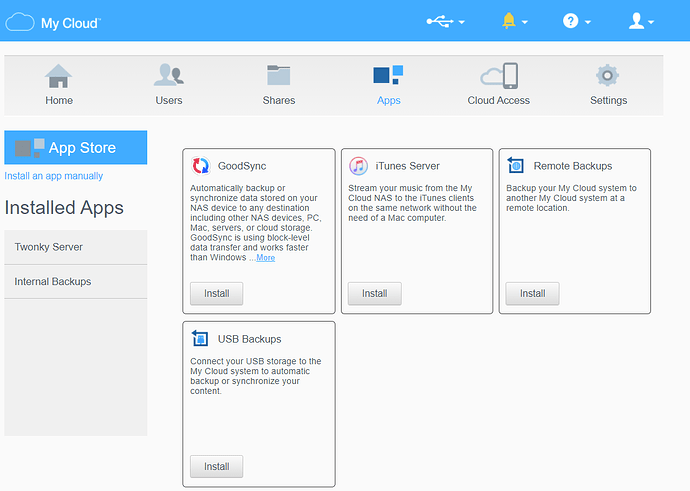The height and width of the screenshot is (491, 690).
Task: Select Twonky Server installed app
Action: (76, 247)
